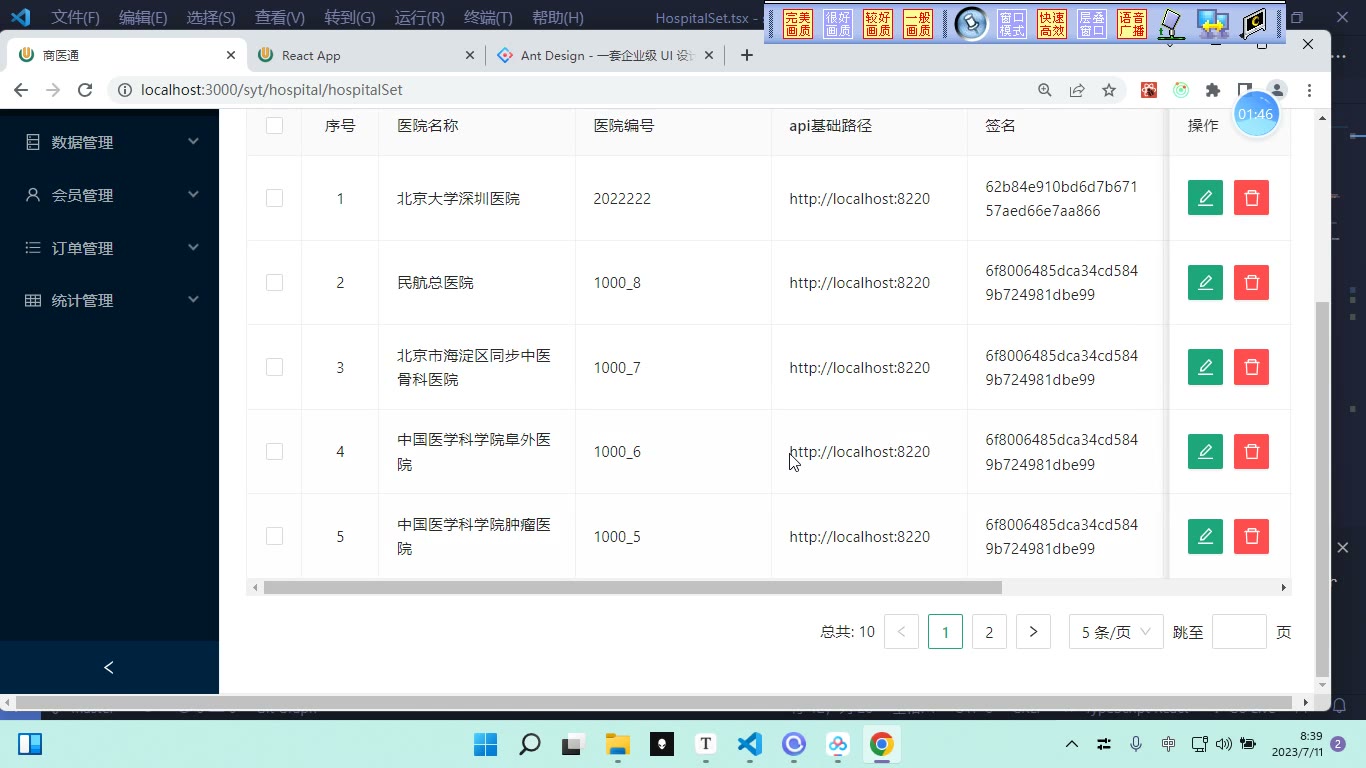
Task: Select row 3 checkbox
Action: 274,367
